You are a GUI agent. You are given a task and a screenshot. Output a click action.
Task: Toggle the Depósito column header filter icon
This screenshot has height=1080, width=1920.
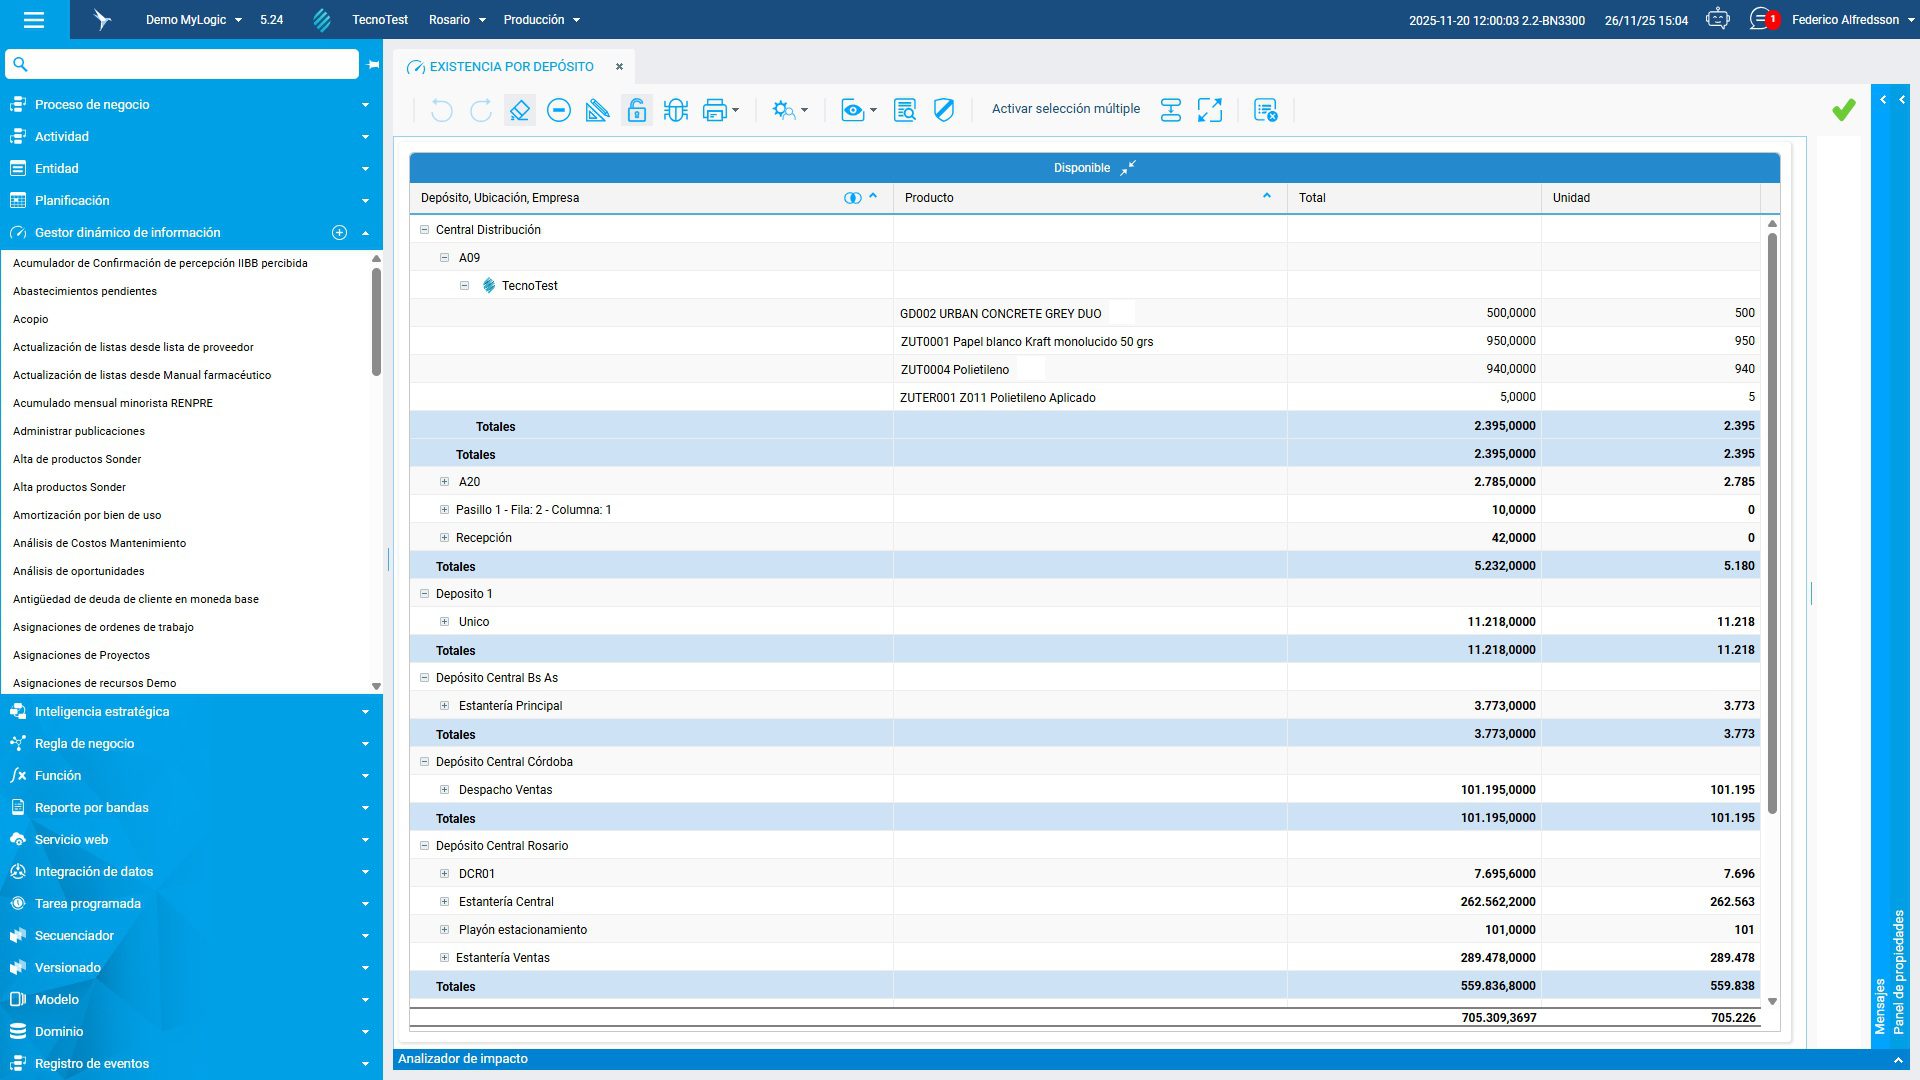click(852, 198)
